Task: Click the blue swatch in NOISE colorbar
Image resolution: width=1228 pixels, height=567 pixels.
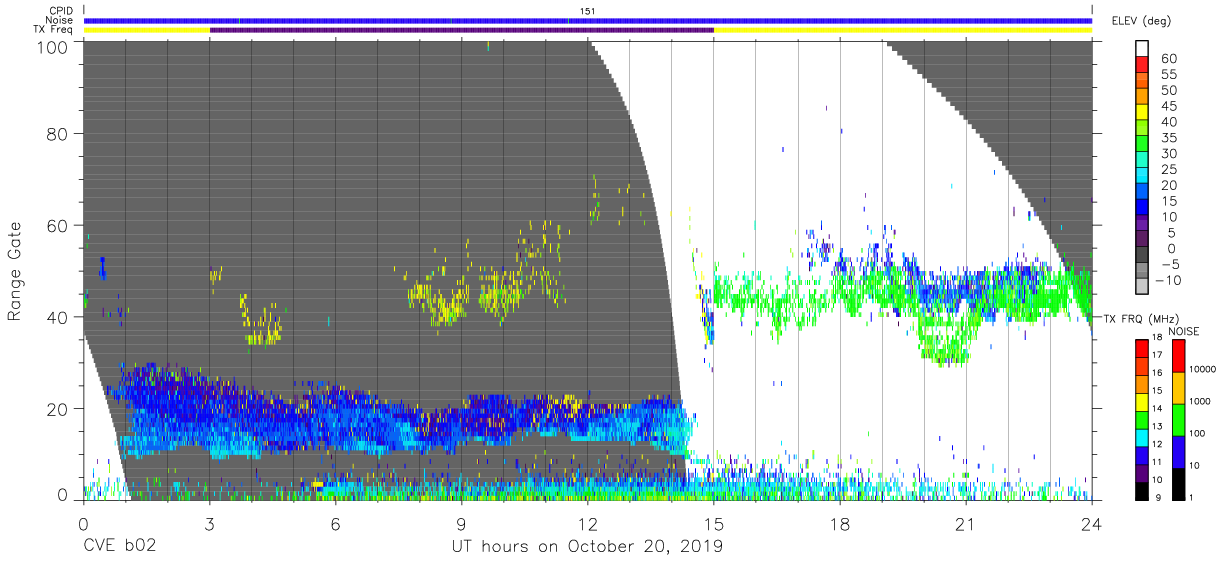Action: (x=1178, y=451)
